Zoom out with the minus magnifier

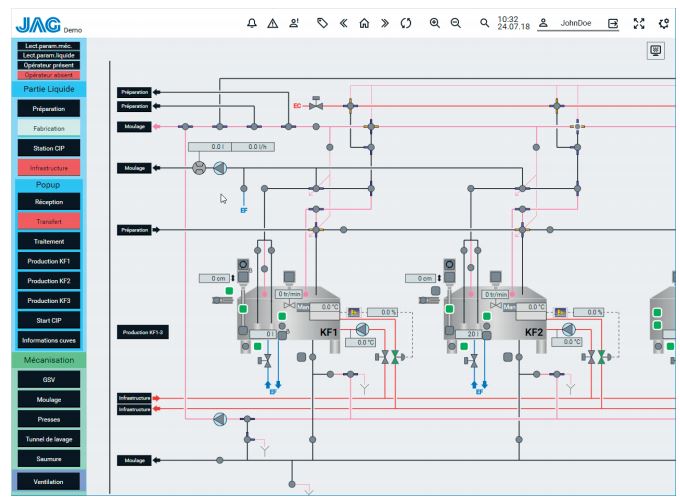pyautogui.click(x=458, y=20)
